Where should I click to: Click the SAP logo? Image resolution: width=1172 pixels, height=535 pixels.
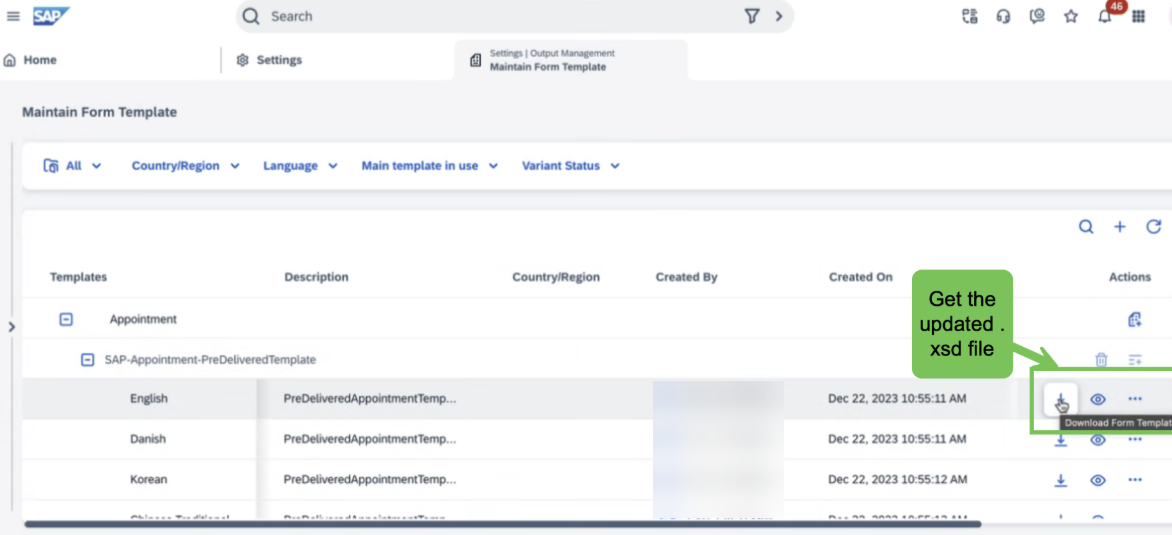tap(51, 16)
